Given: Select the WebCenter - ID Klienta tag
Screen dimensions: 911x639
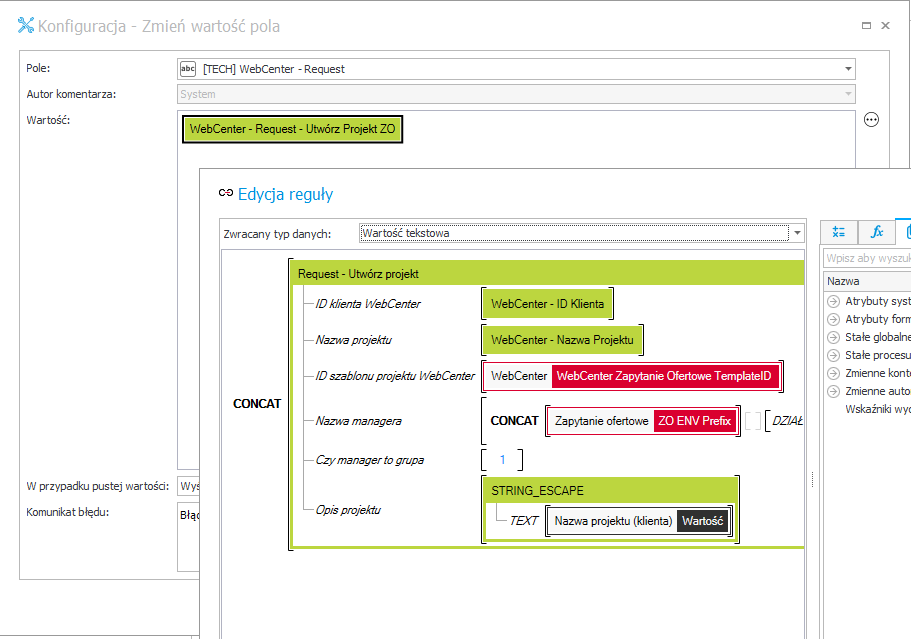Looking at the screenshot, I should point(547,304).
